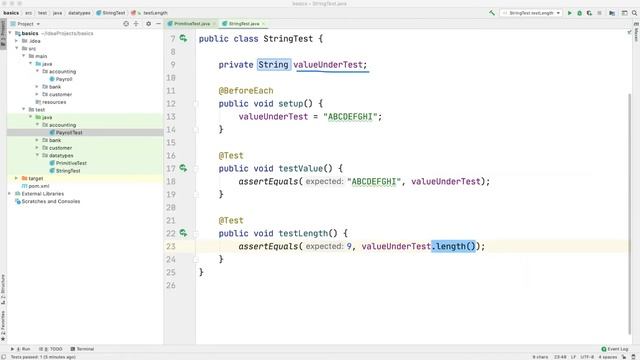
Task: Click the UTF-8 encoding in status bar
Action: [587, 357]
